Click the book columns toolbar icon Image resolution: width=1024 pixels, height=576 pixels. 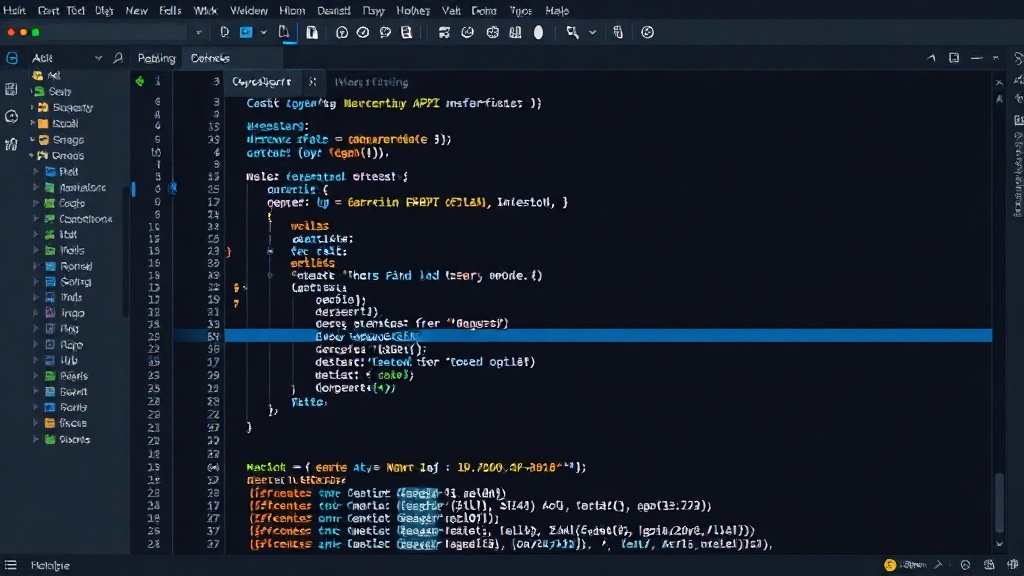[515, 33]
